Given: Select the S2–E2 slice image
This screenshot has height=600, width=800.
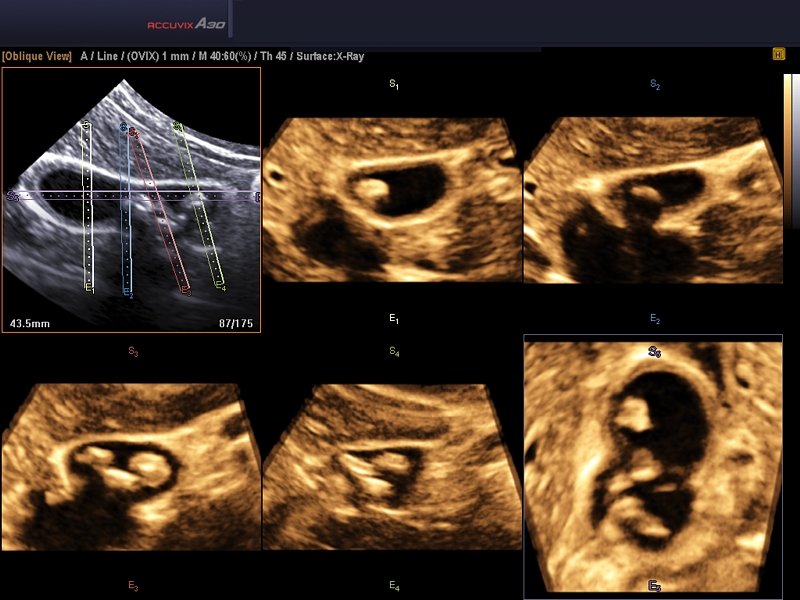Looking at the screenshot, I should (x=654, y=200).
